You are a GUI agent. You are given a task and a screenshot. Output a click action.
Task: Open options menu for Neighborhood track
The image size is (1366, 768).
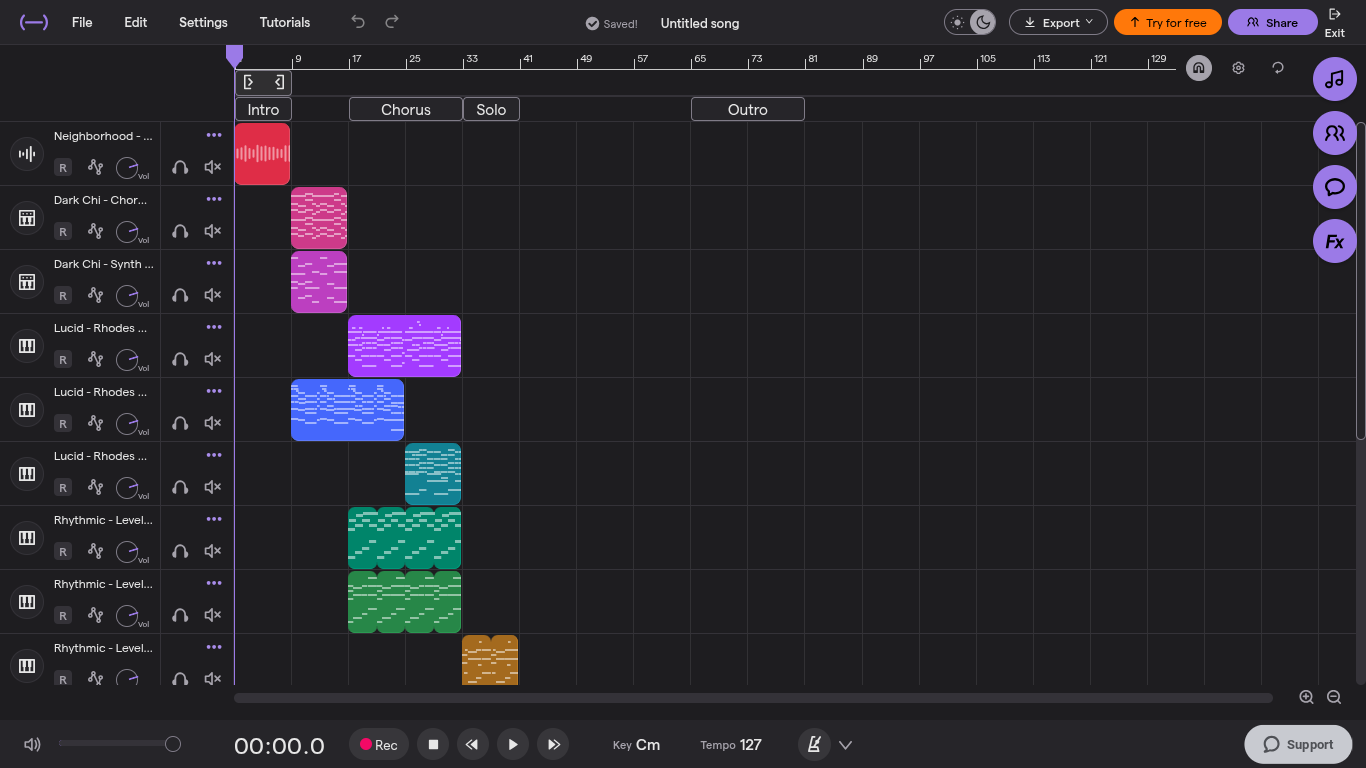(x=214, y=135)
